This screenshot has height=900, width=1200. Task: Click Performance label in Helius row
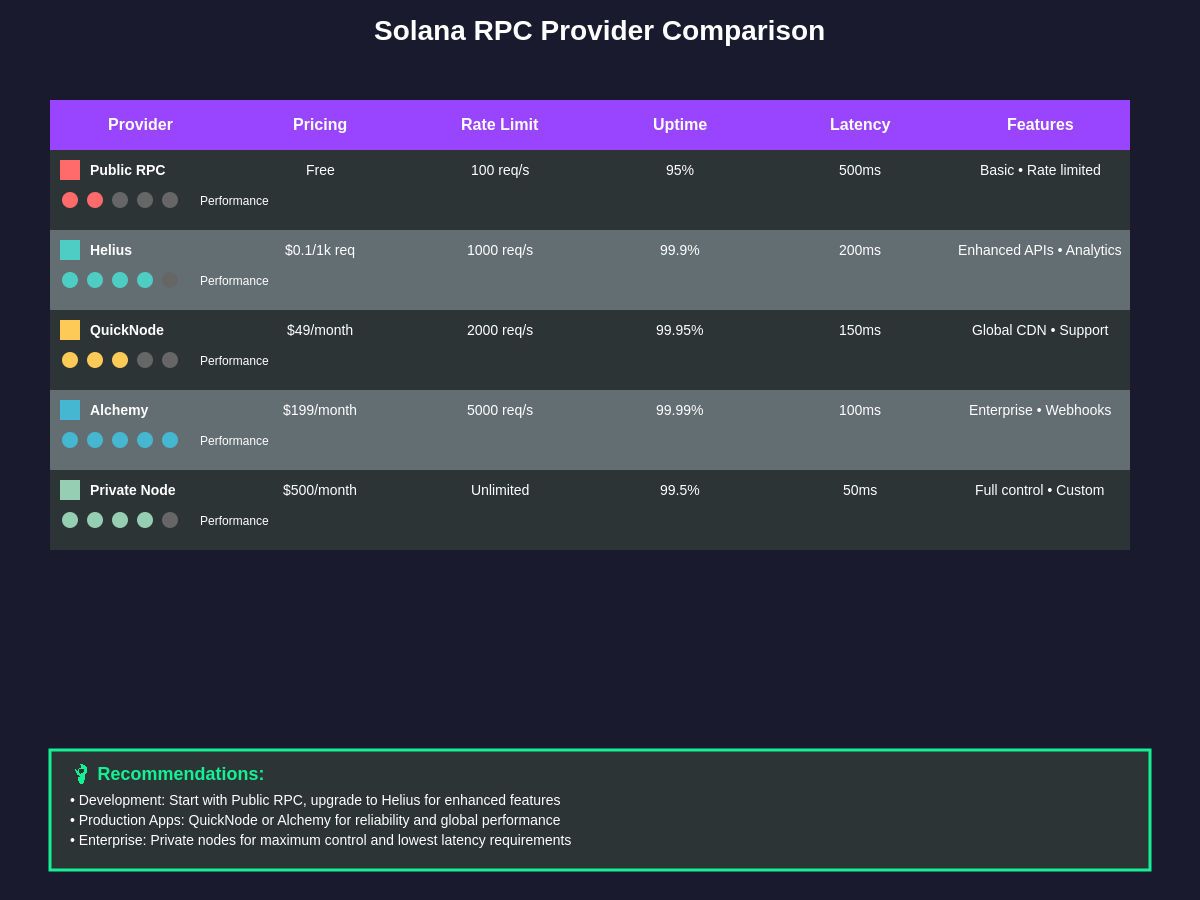pyautogui.click(x=234, y=281)
